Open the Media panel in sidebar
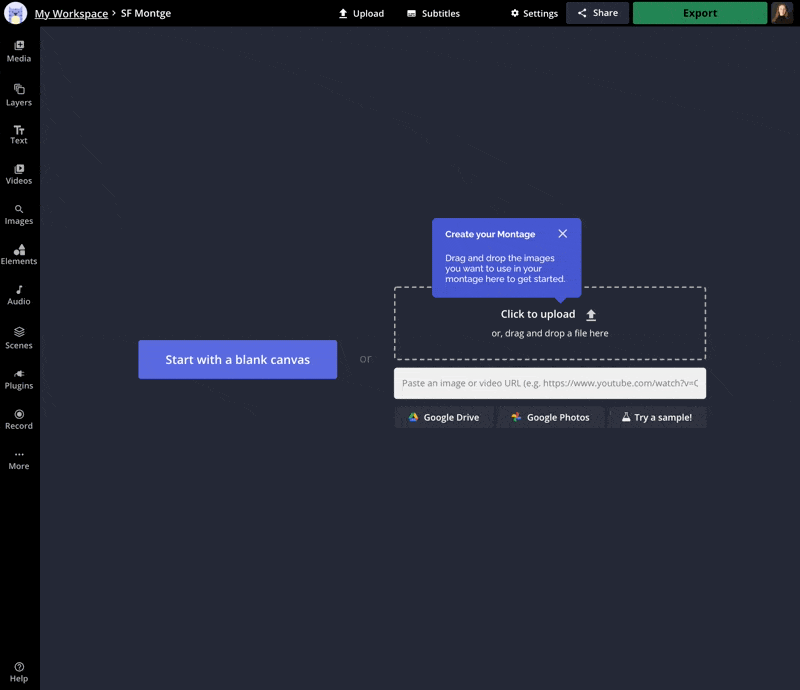 click(19, 51)
